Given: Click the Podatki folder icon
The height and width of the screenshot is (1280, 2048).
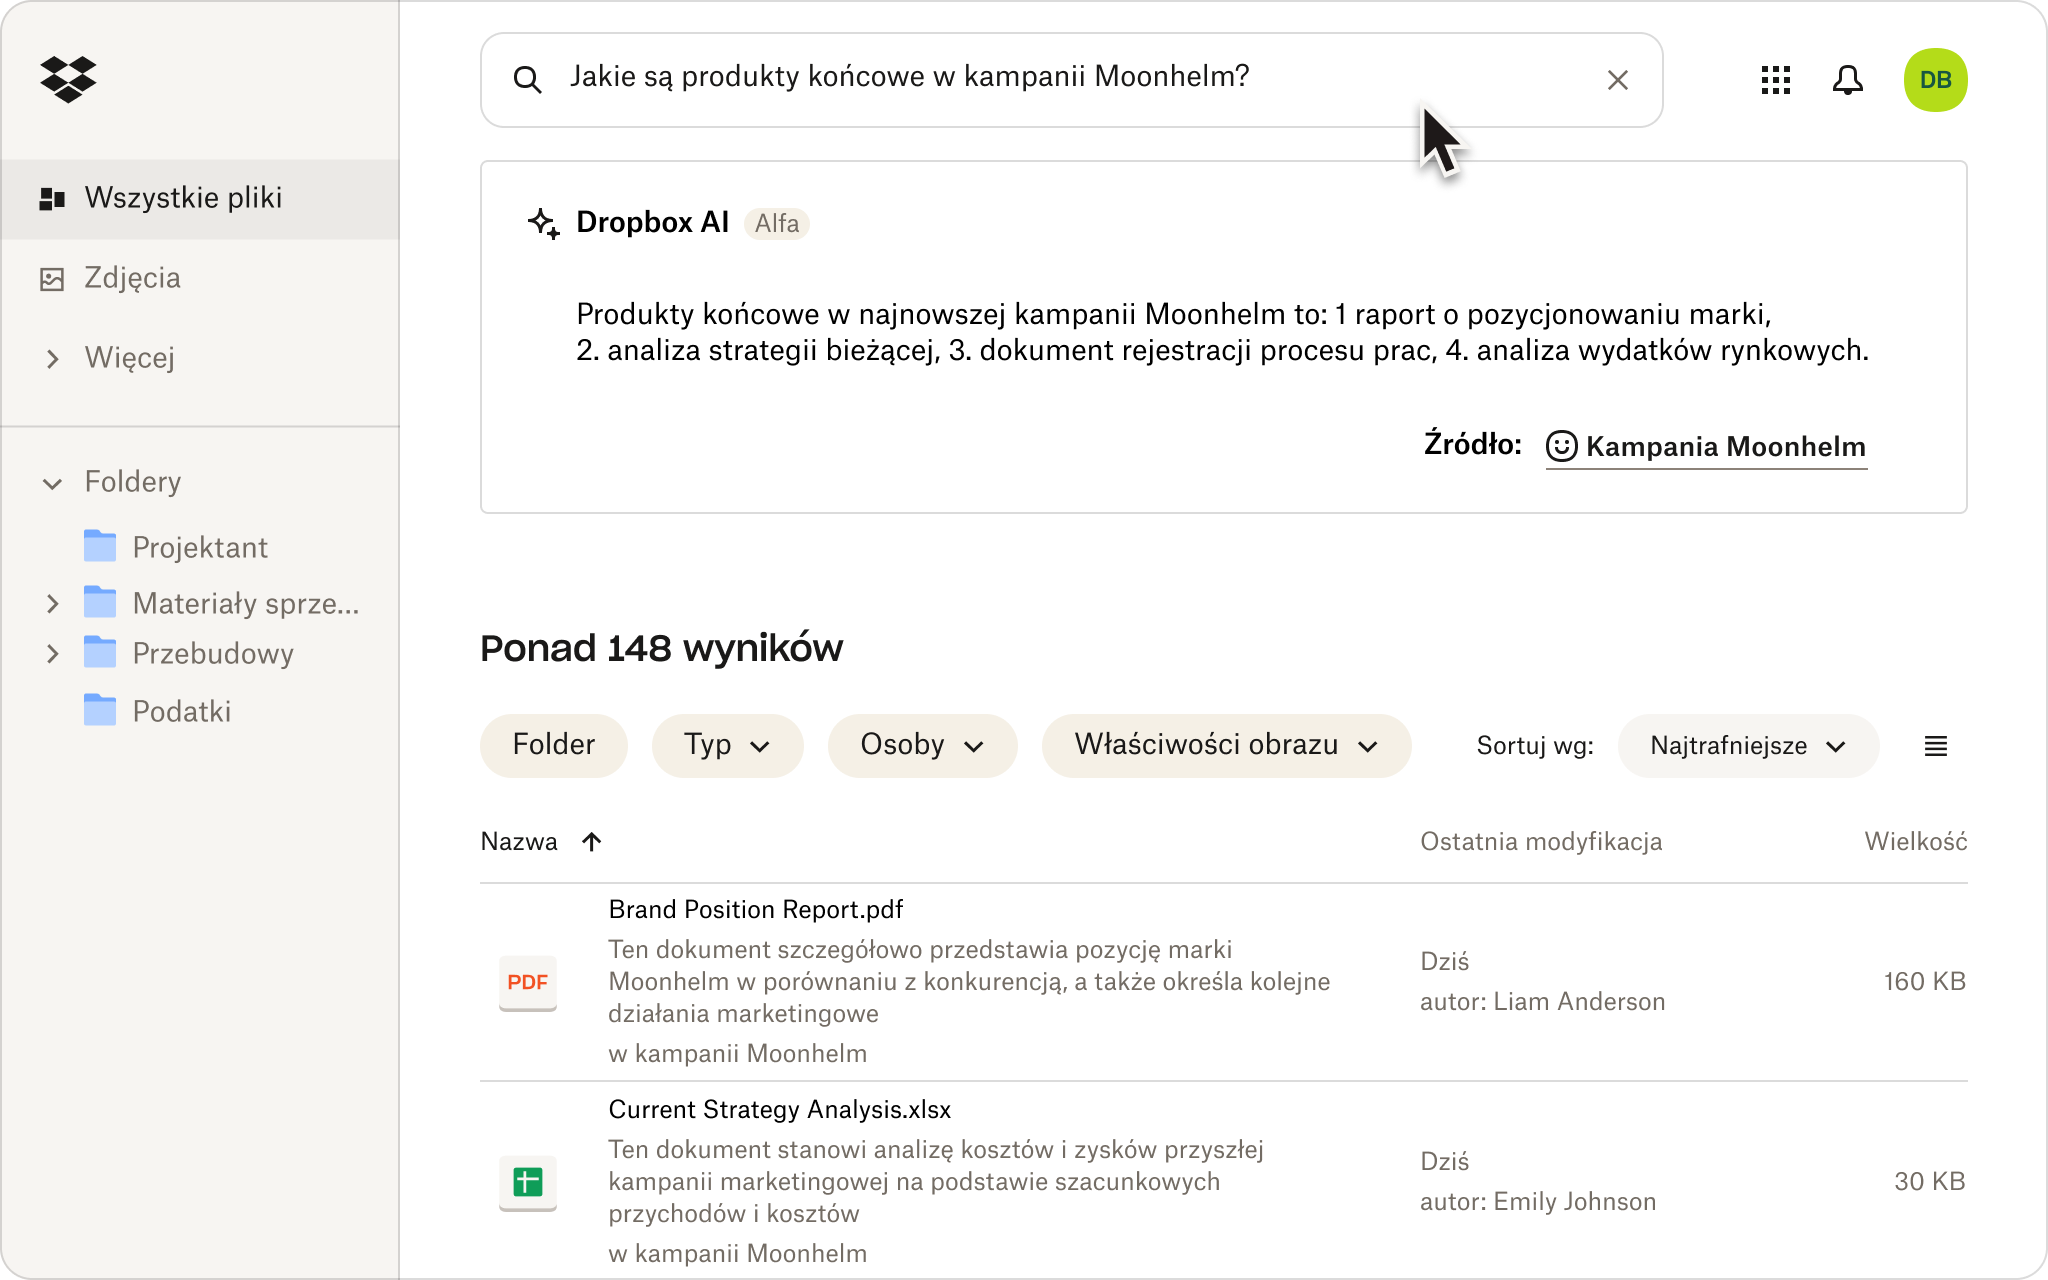Looking at the screenshot, I should click(x=100, y=710).
